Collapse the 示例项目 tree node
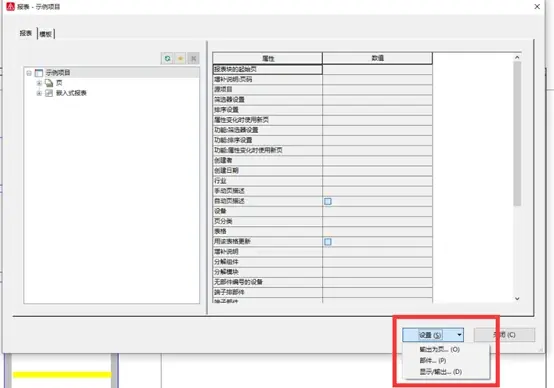Screen dimensions: 554x388 coord(29,73)
